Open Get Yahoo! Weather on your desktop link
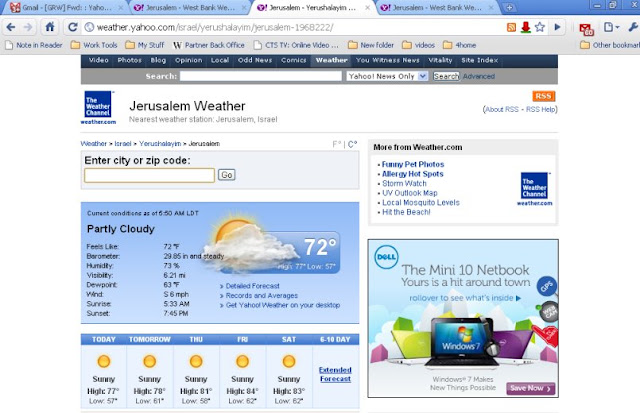This screenshot has height=413, width=640. pos(283,305)
